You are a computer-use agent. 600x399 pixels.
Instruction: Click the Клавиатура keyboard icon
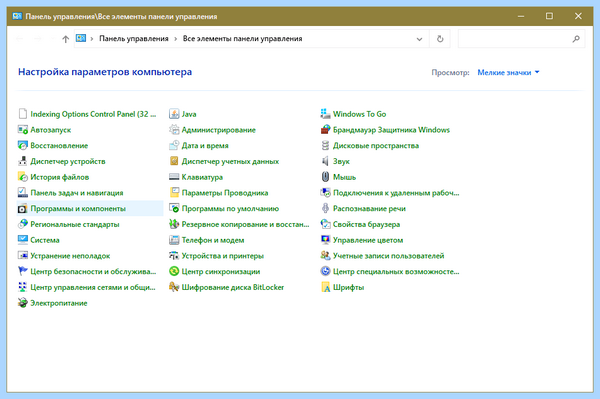tap(174, 177)
